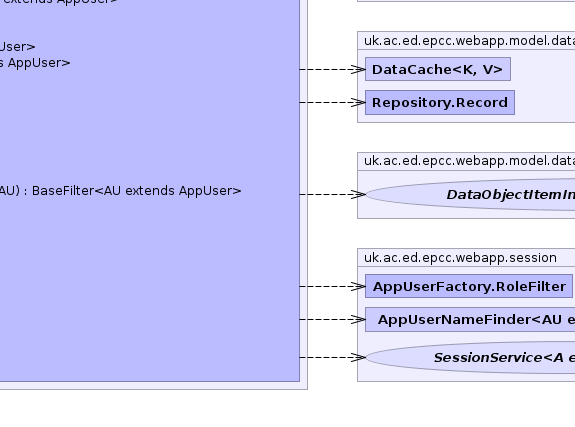This screenshot has height=427, width=575.
Task: Click arrowhead pointing to SessionService ellipse
Action: click(358, 358)
